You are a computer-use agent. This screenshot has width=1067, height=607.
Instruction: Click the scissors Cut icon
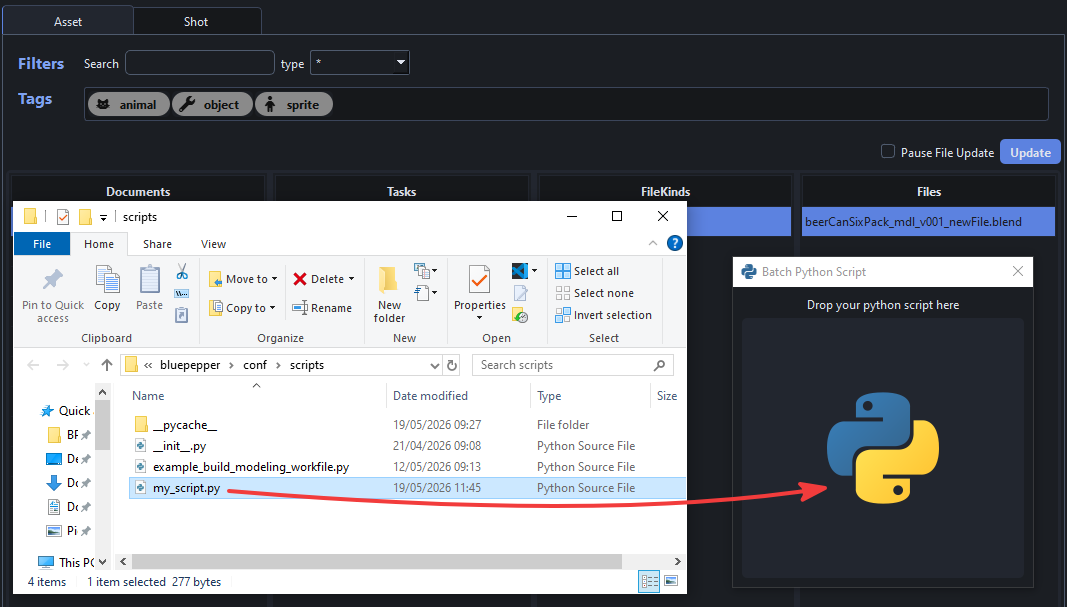coord(182,272)
